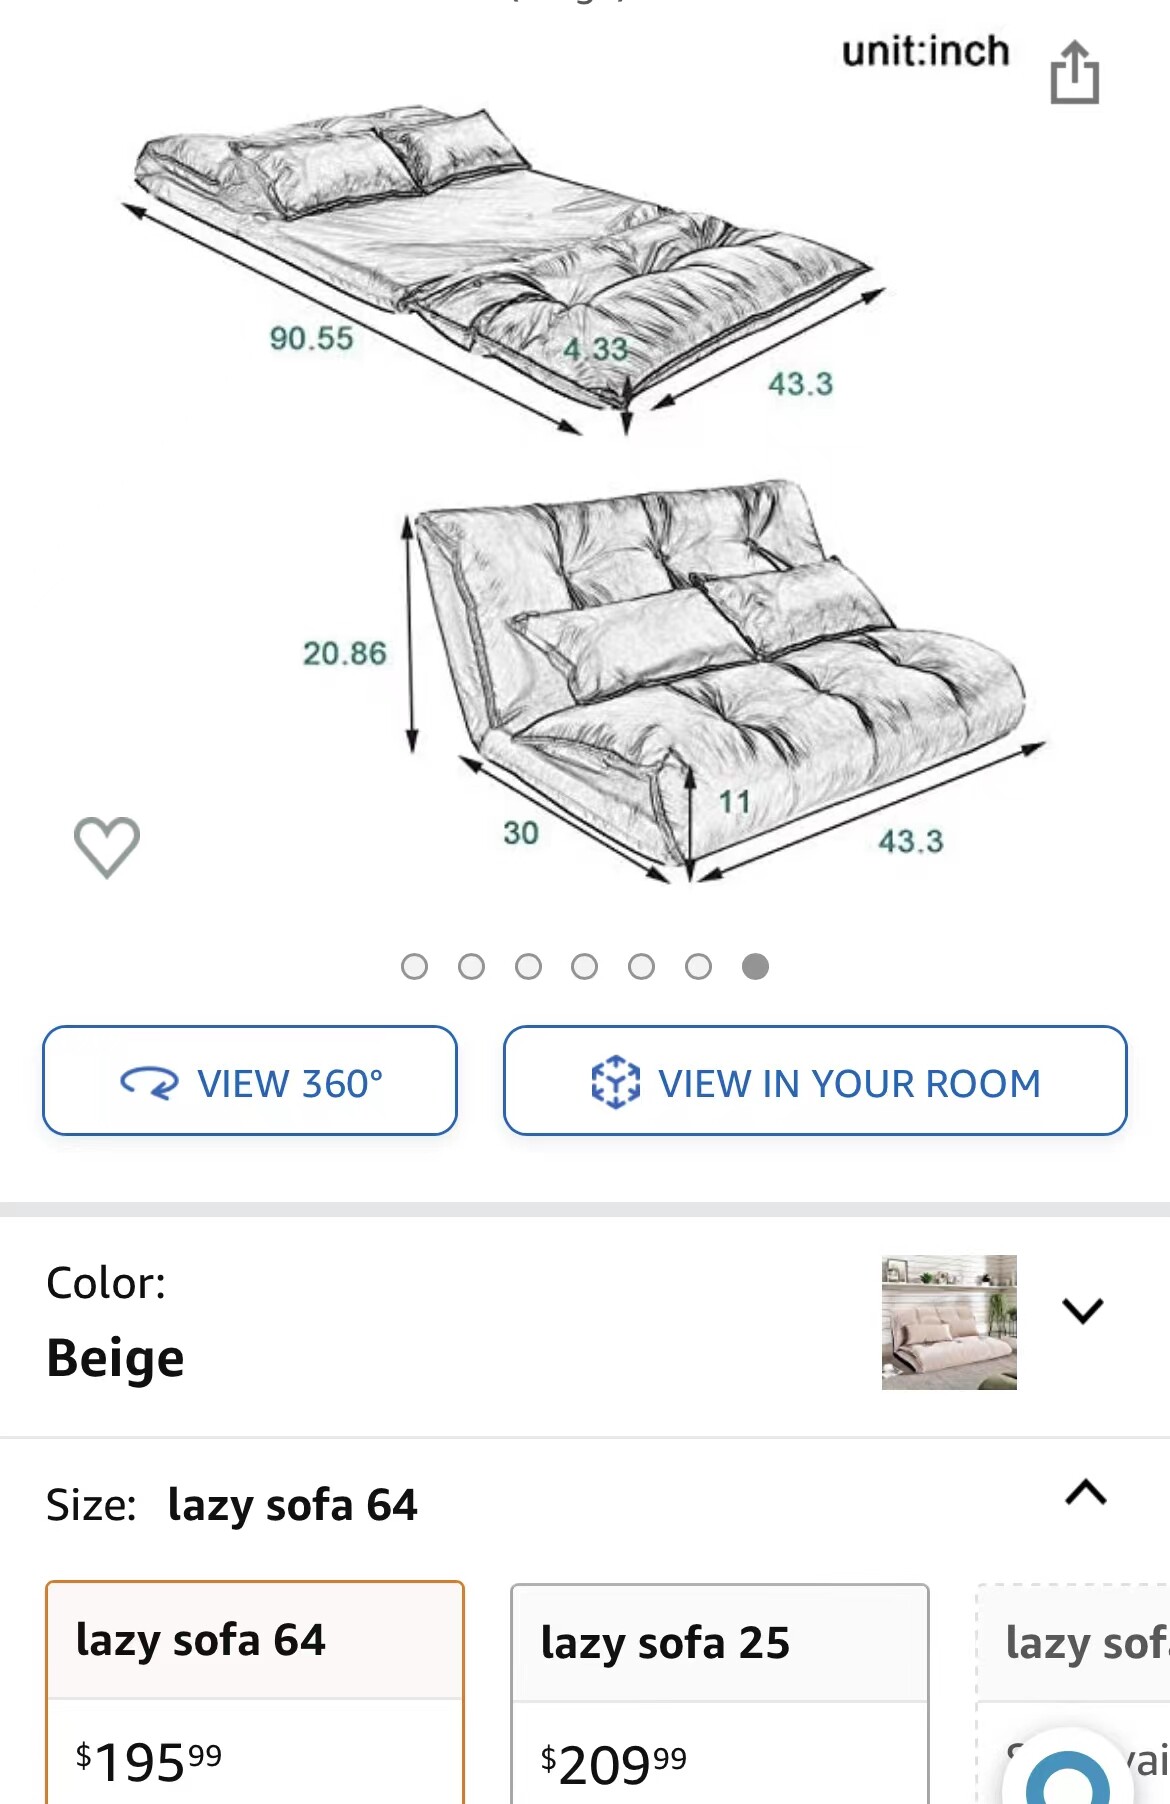Tap the share icon
The image size is (1170, 1804).
point(1074,72)
